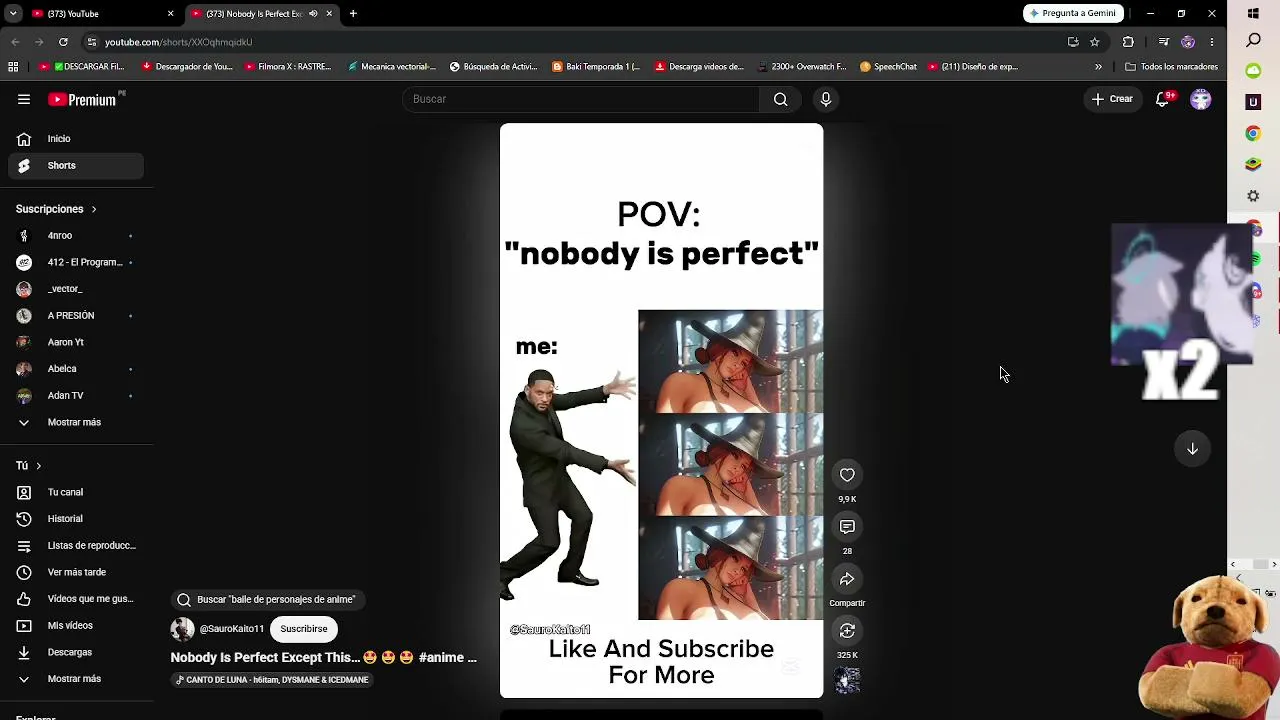Open the A PRESIÓN subscription channel
Screen dimensions: 1280x720
(x=76, y=316)
